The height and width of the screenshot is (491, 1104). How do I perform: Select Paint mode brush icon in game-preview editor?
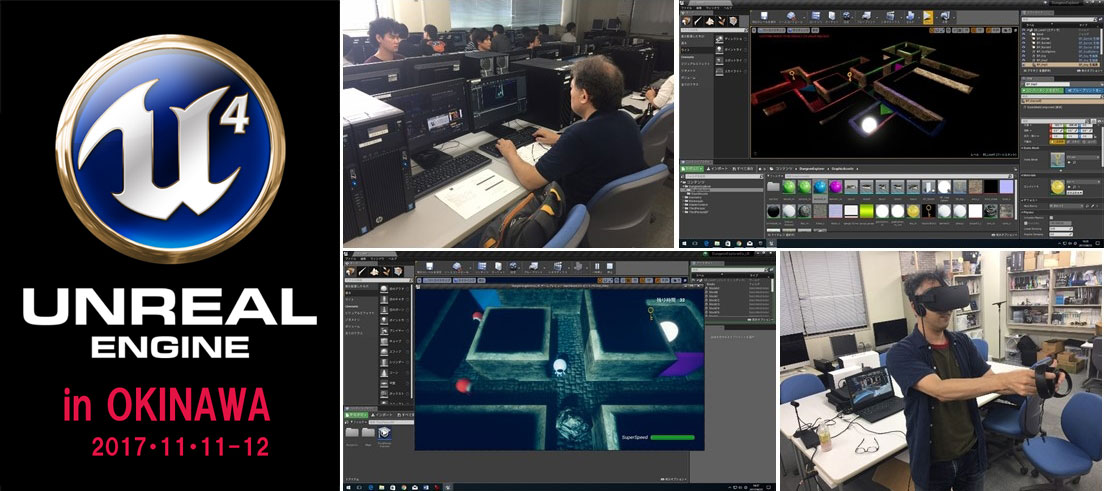coord(363,271)
